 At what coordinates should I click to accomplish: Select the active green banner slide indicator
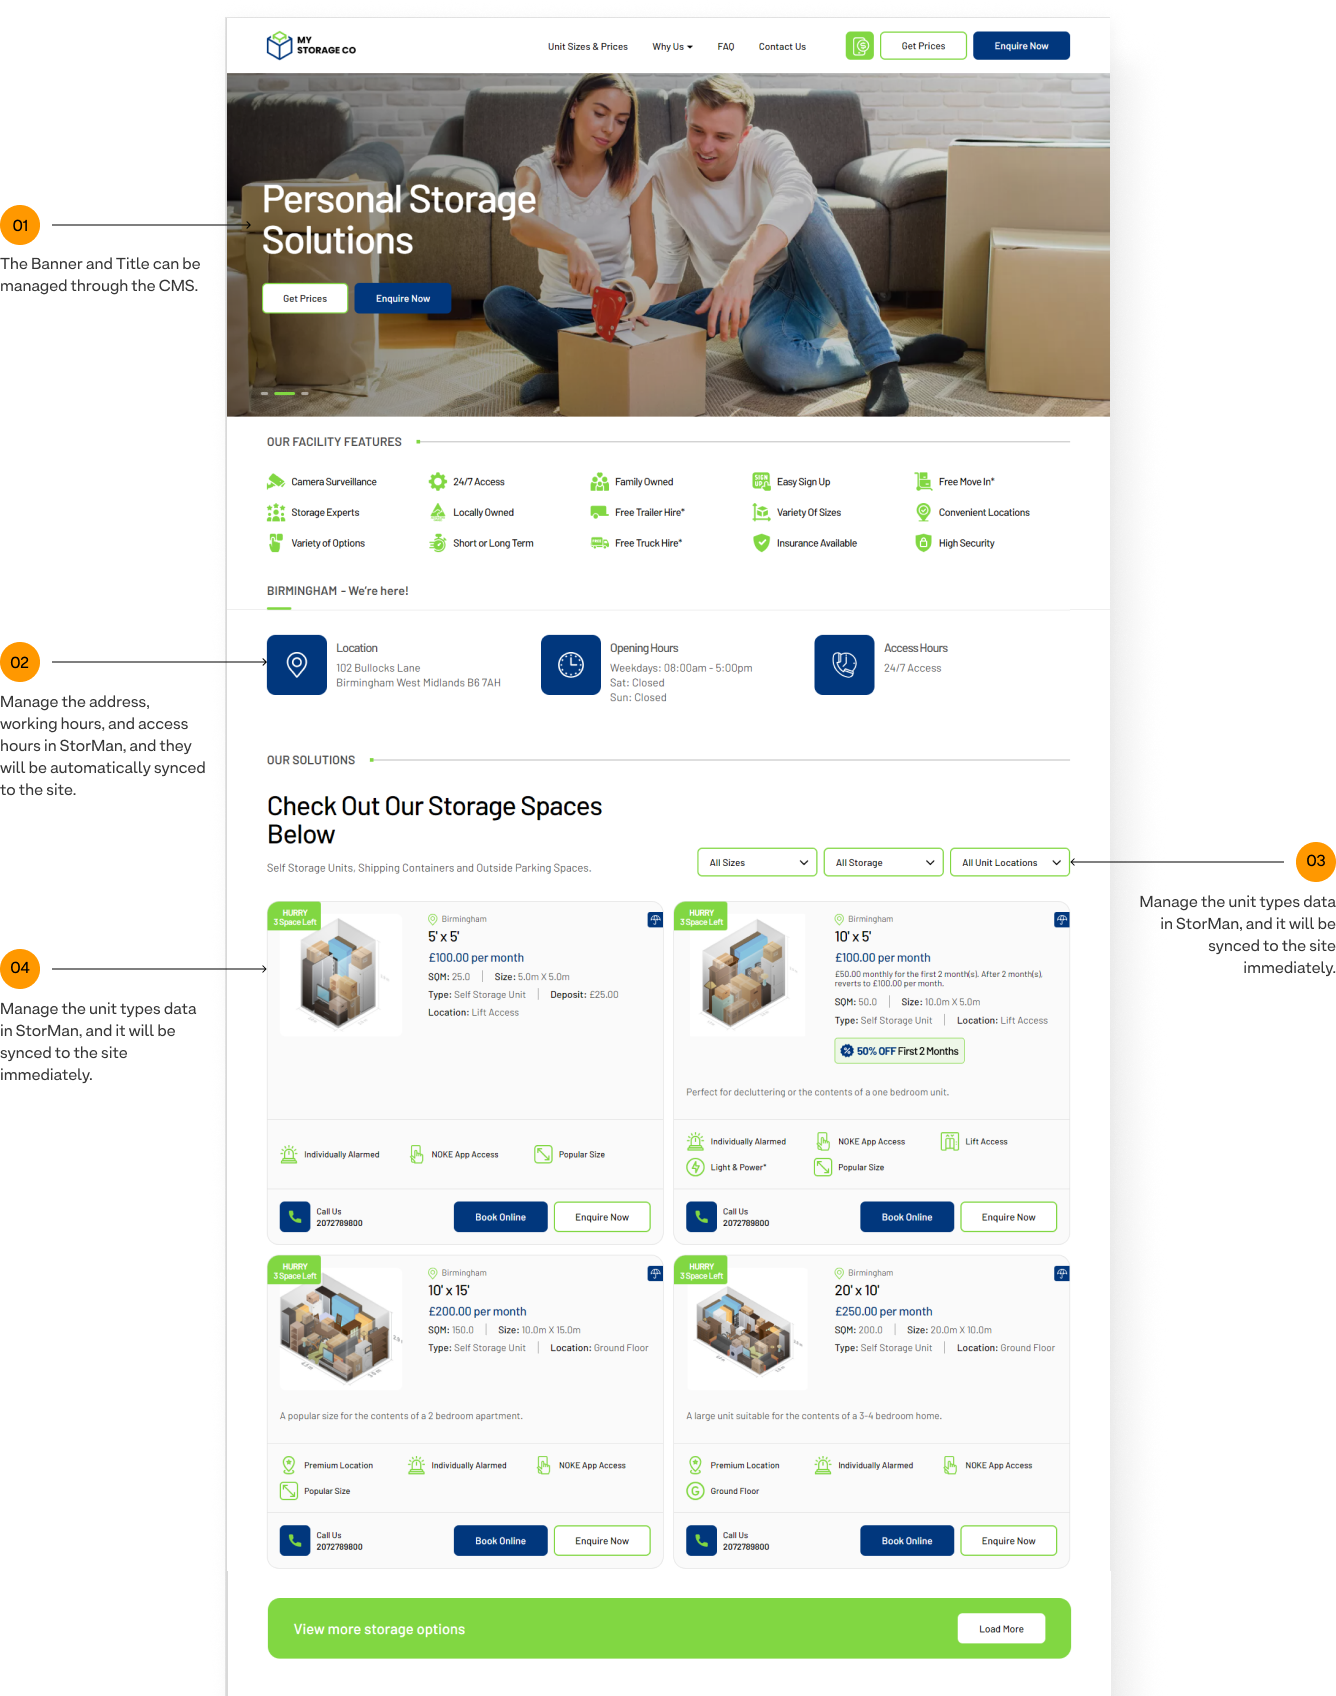click(285, 394)
